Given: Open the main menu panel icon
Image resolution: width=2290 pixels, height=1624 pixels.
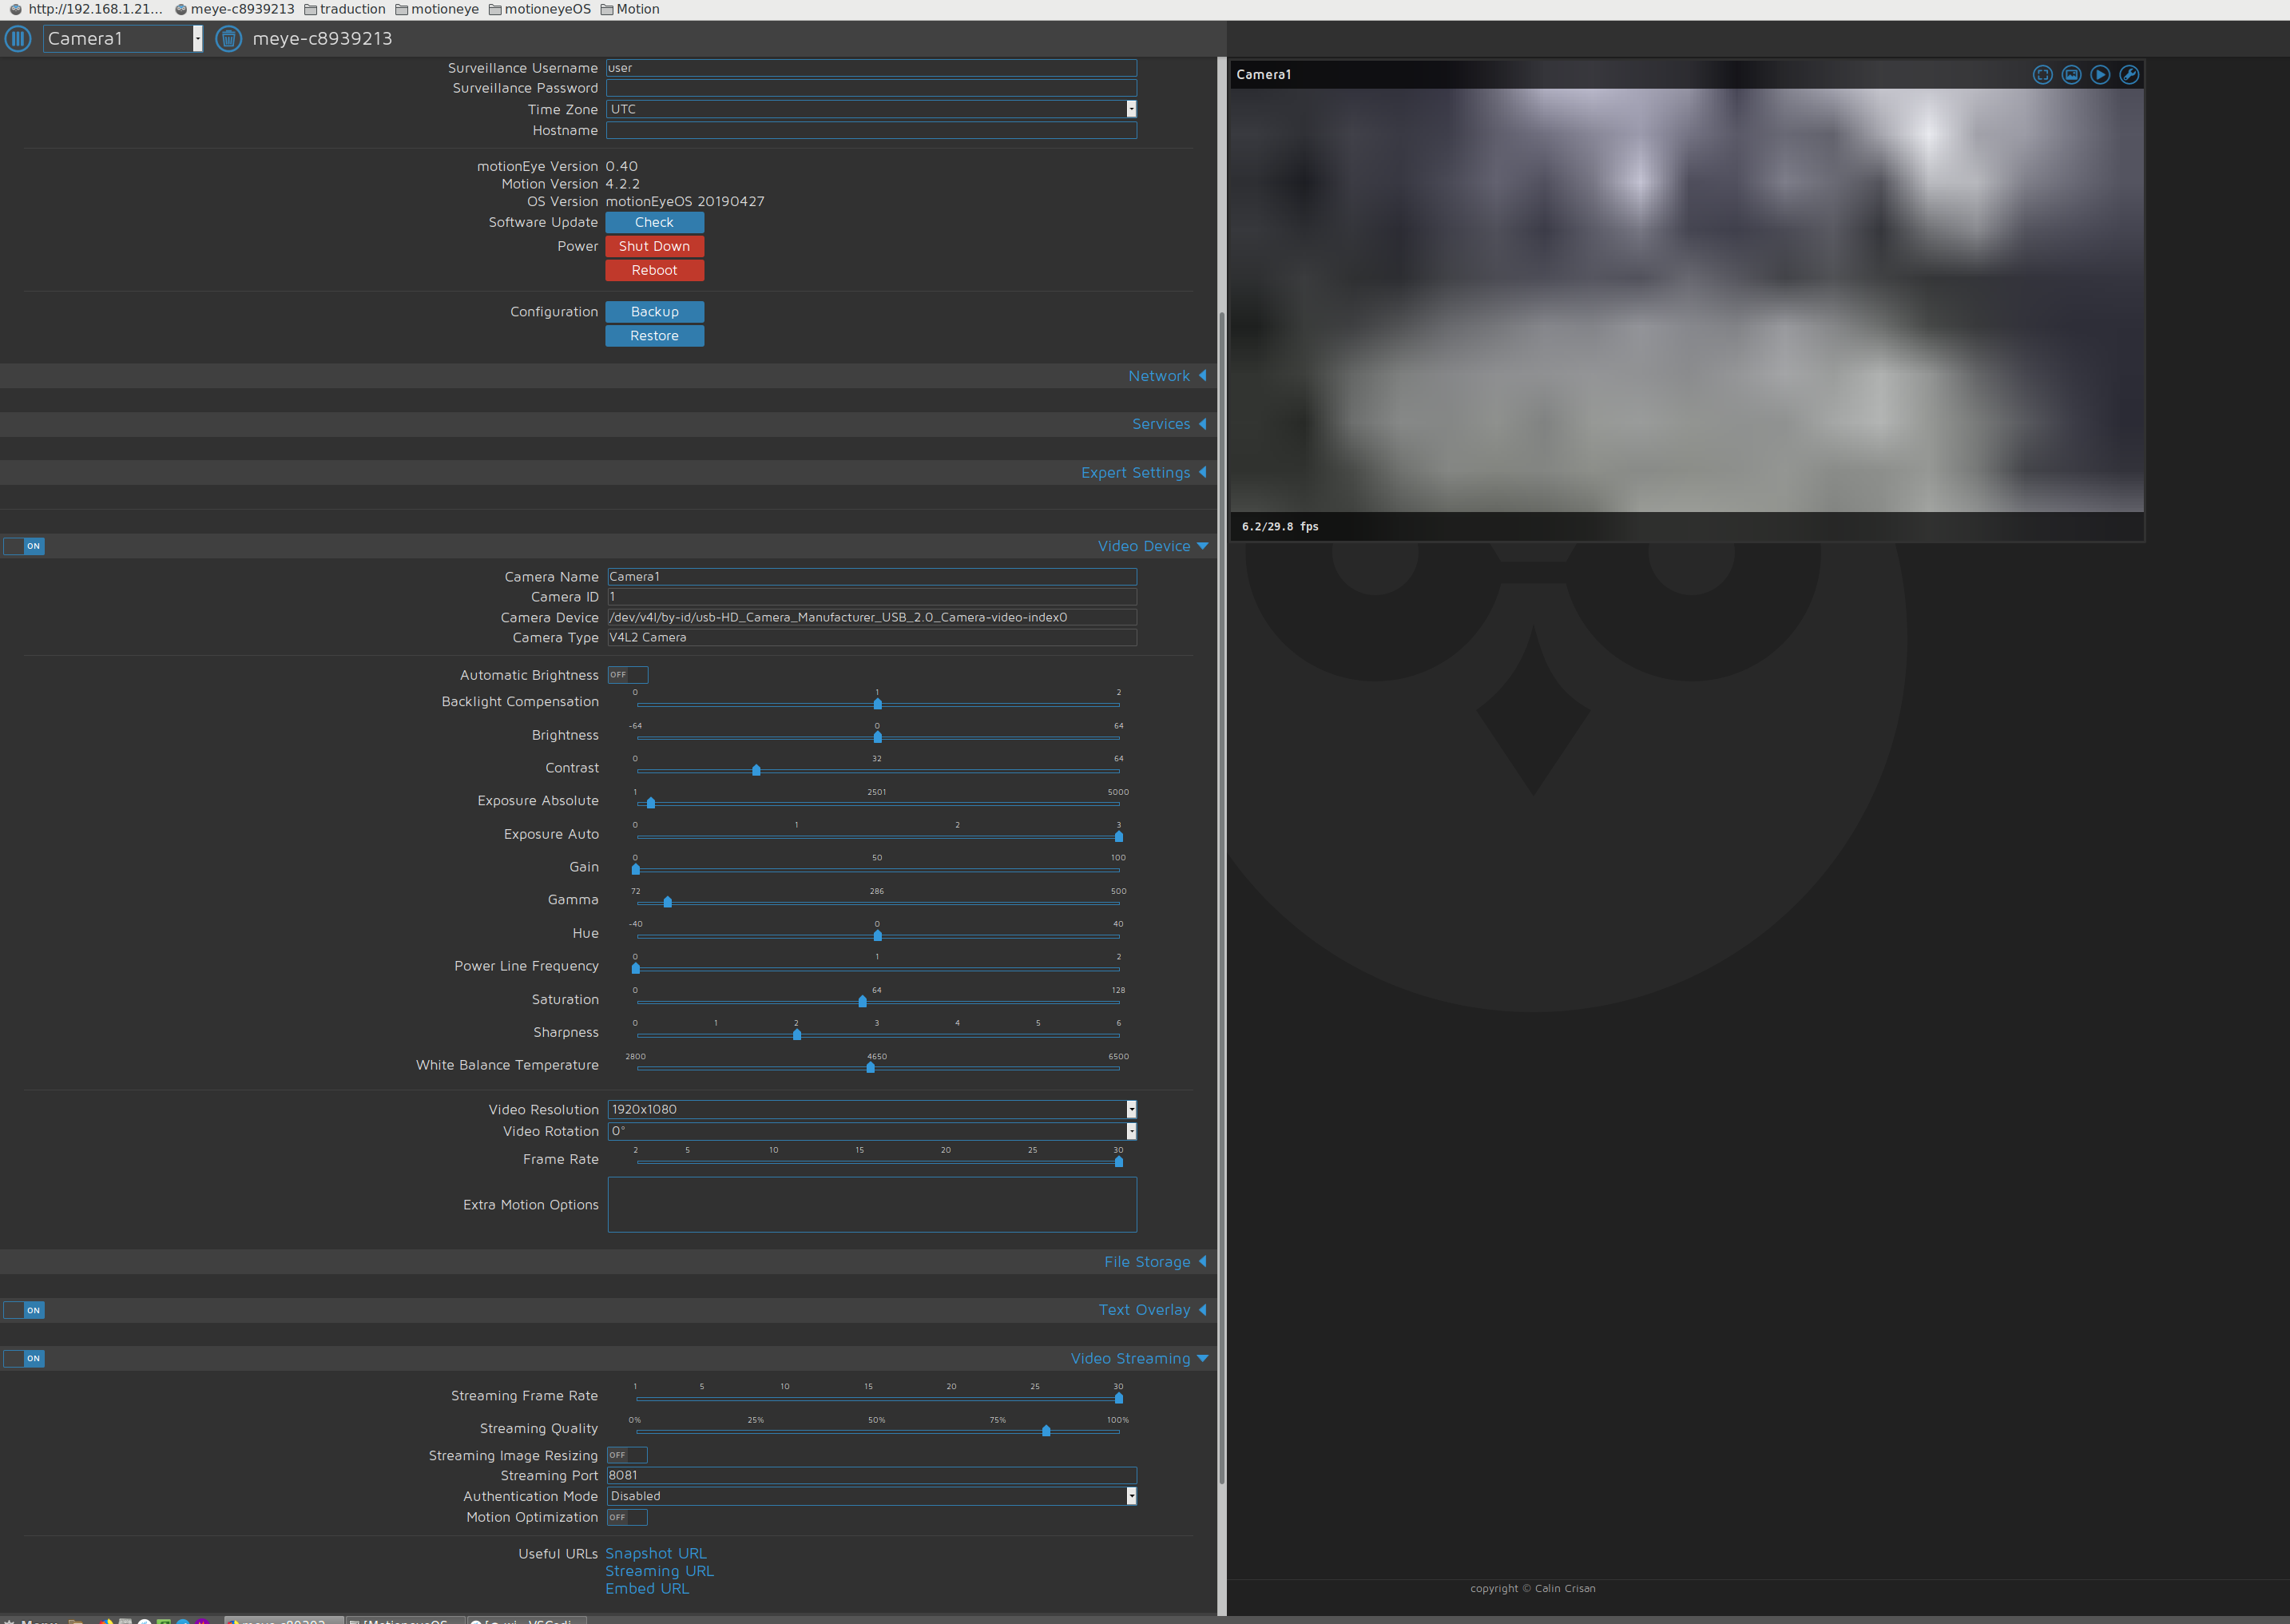Looking at the screenshot, I should pos(18,38).
